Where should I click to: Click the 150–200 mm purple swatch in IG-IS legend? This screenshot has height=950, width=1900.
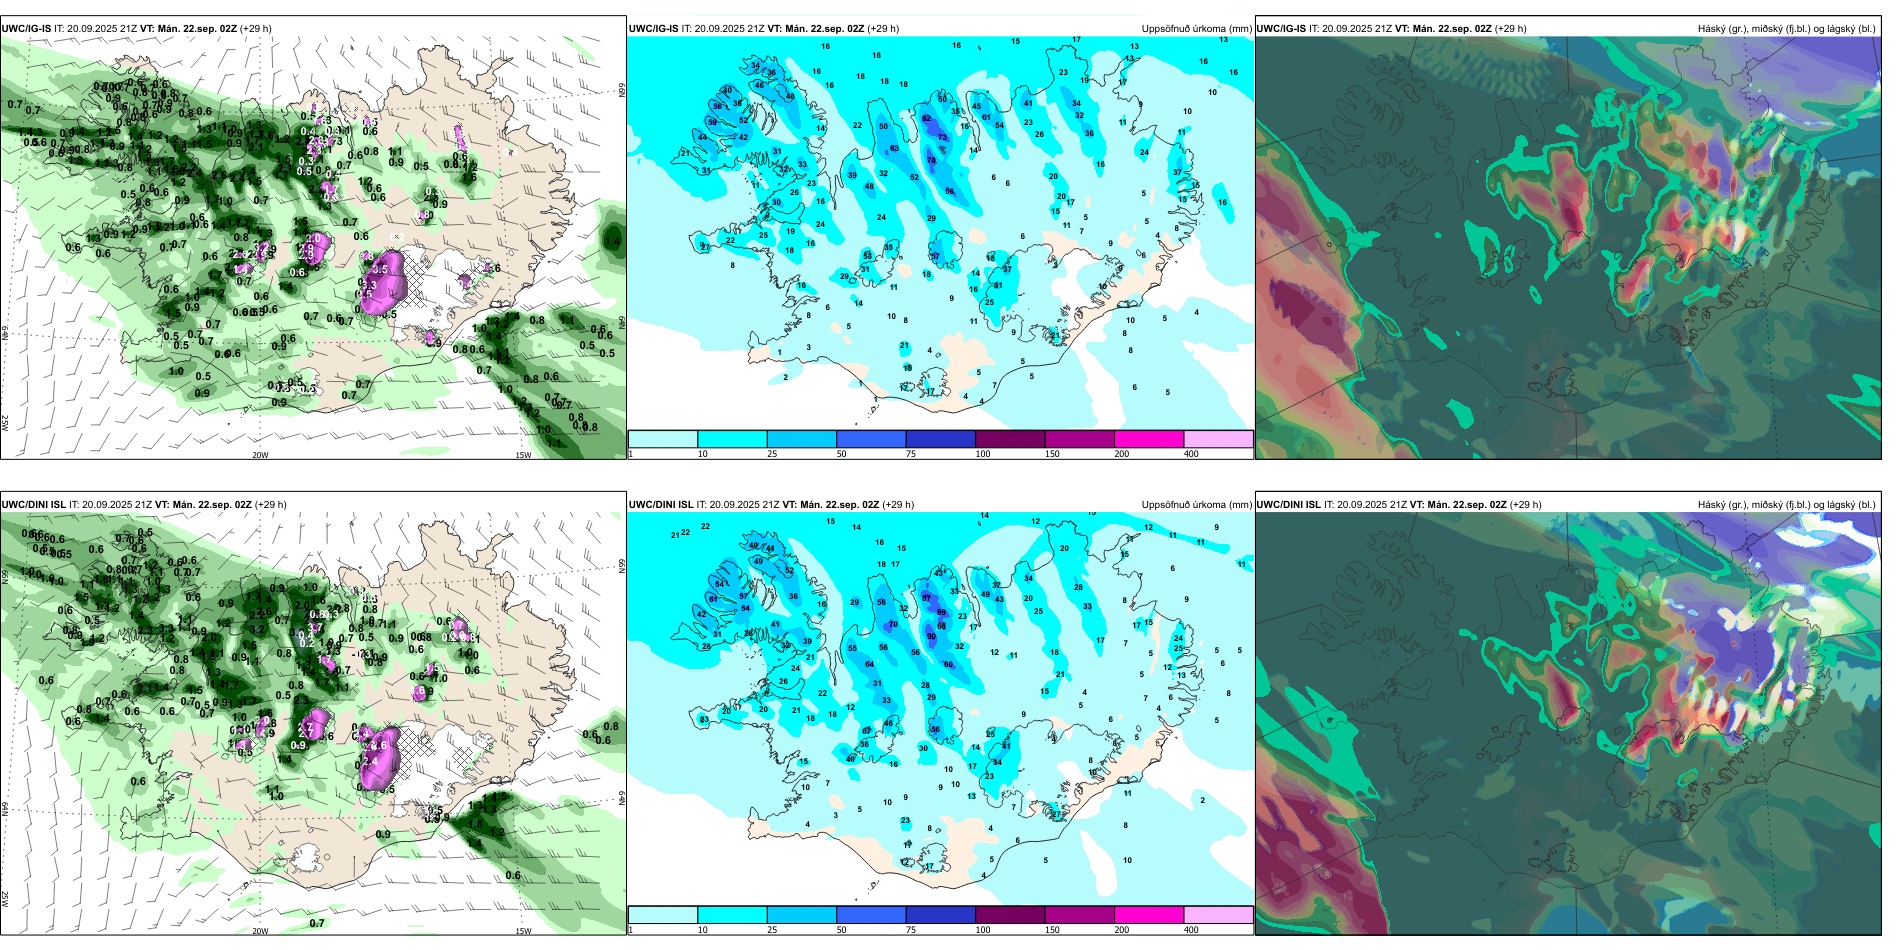1080,439
